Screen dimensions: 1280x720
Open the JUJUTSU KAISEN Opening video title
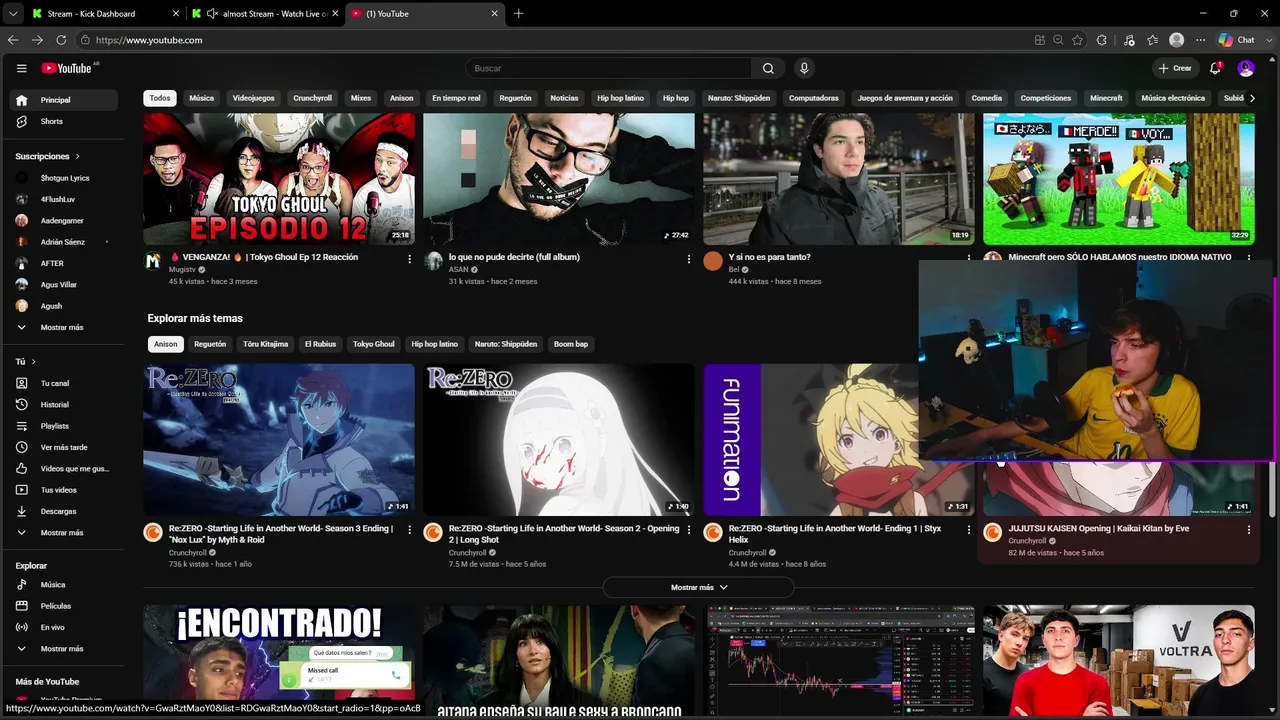pyautogui.click(x=1098, y=528)
